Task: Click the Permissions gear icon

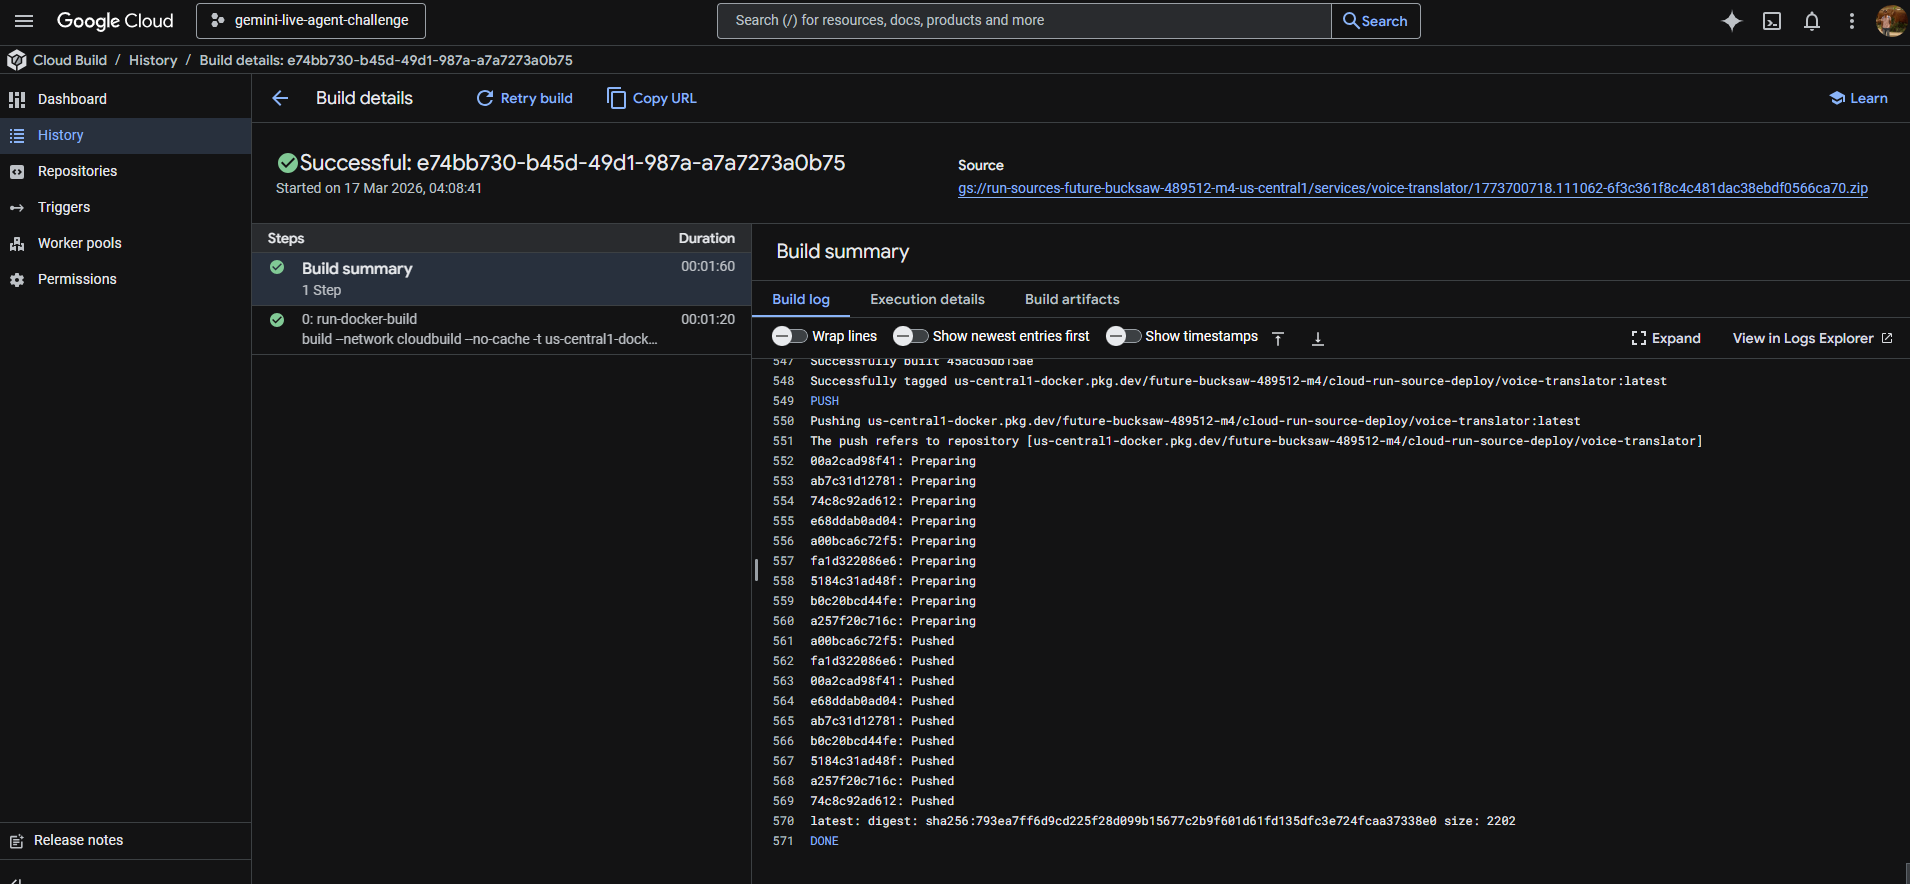Action: click(17, 279)
